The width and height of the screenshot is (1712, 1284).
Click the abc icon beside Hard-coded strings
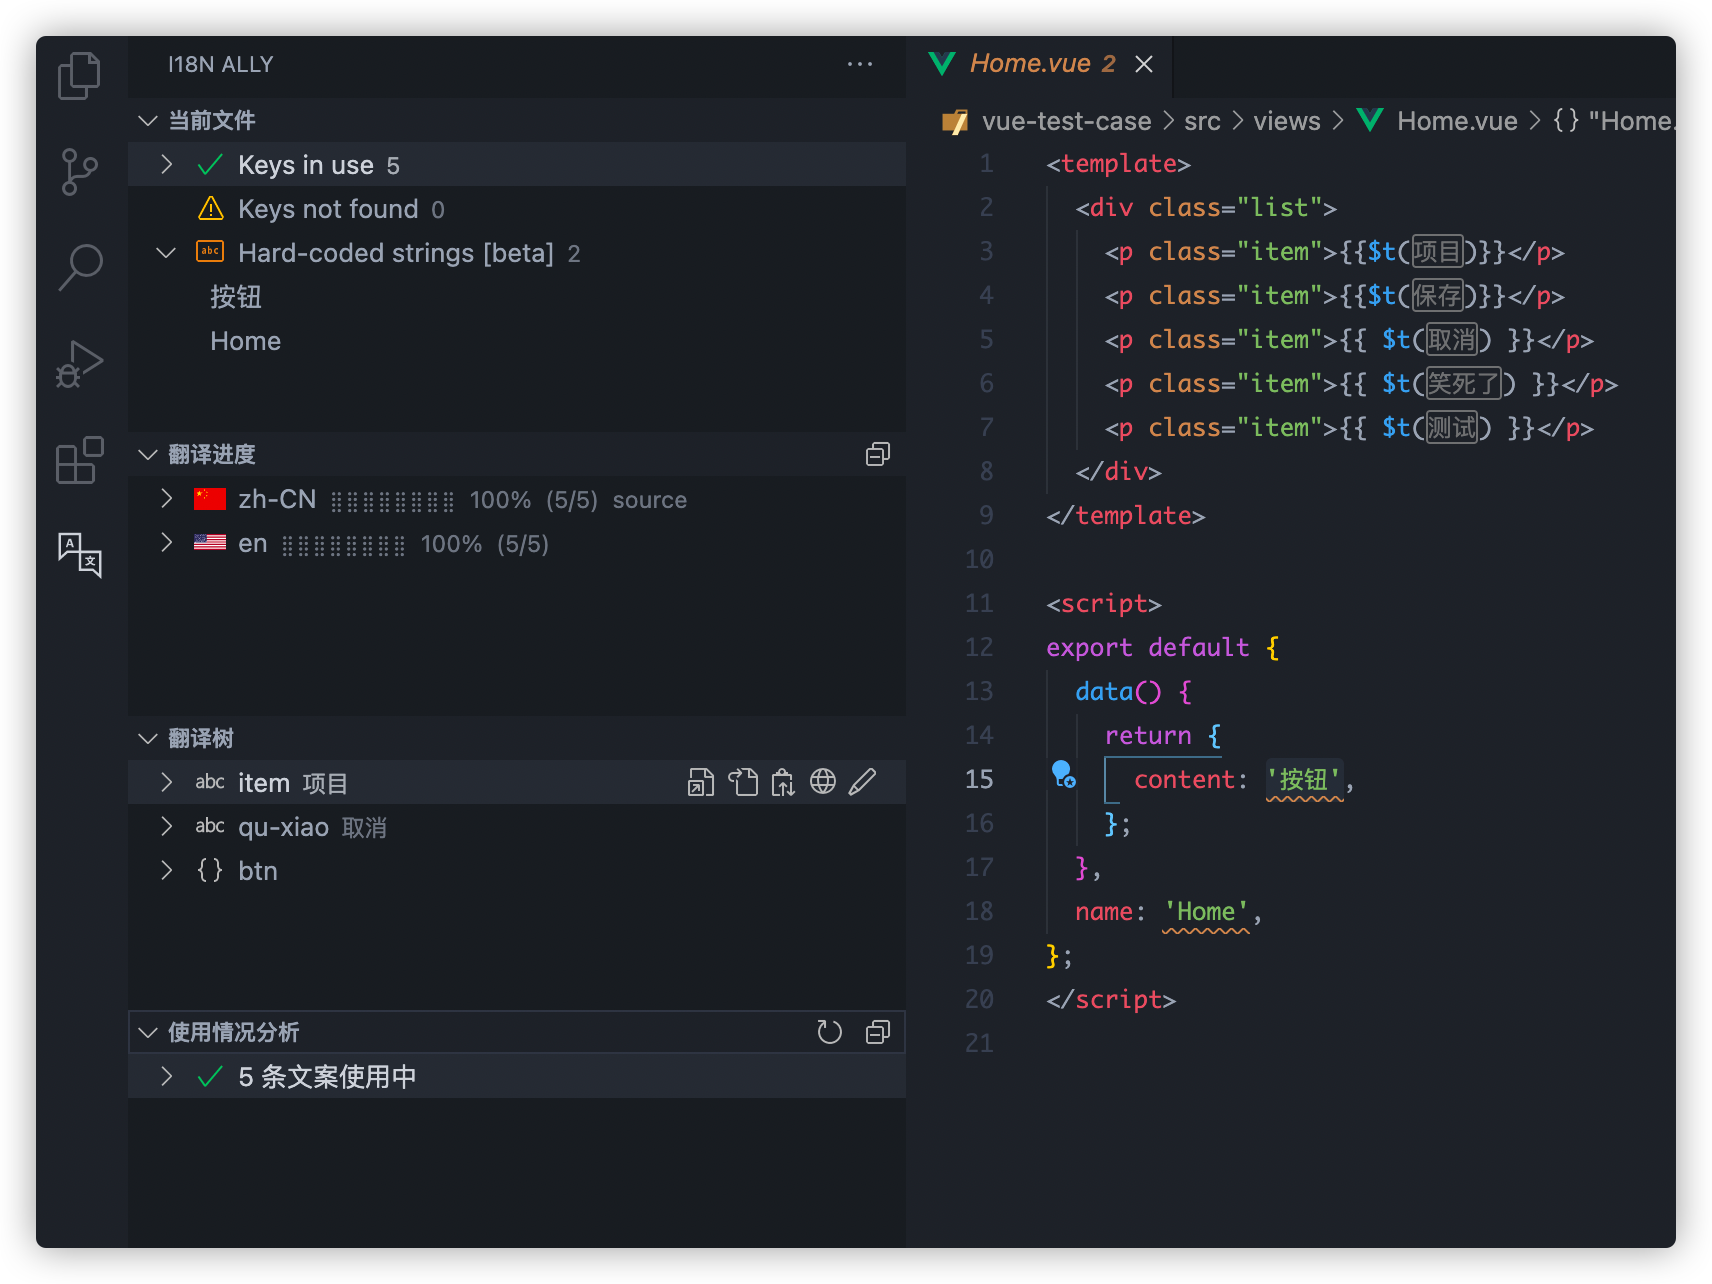(x=210, y=252)
